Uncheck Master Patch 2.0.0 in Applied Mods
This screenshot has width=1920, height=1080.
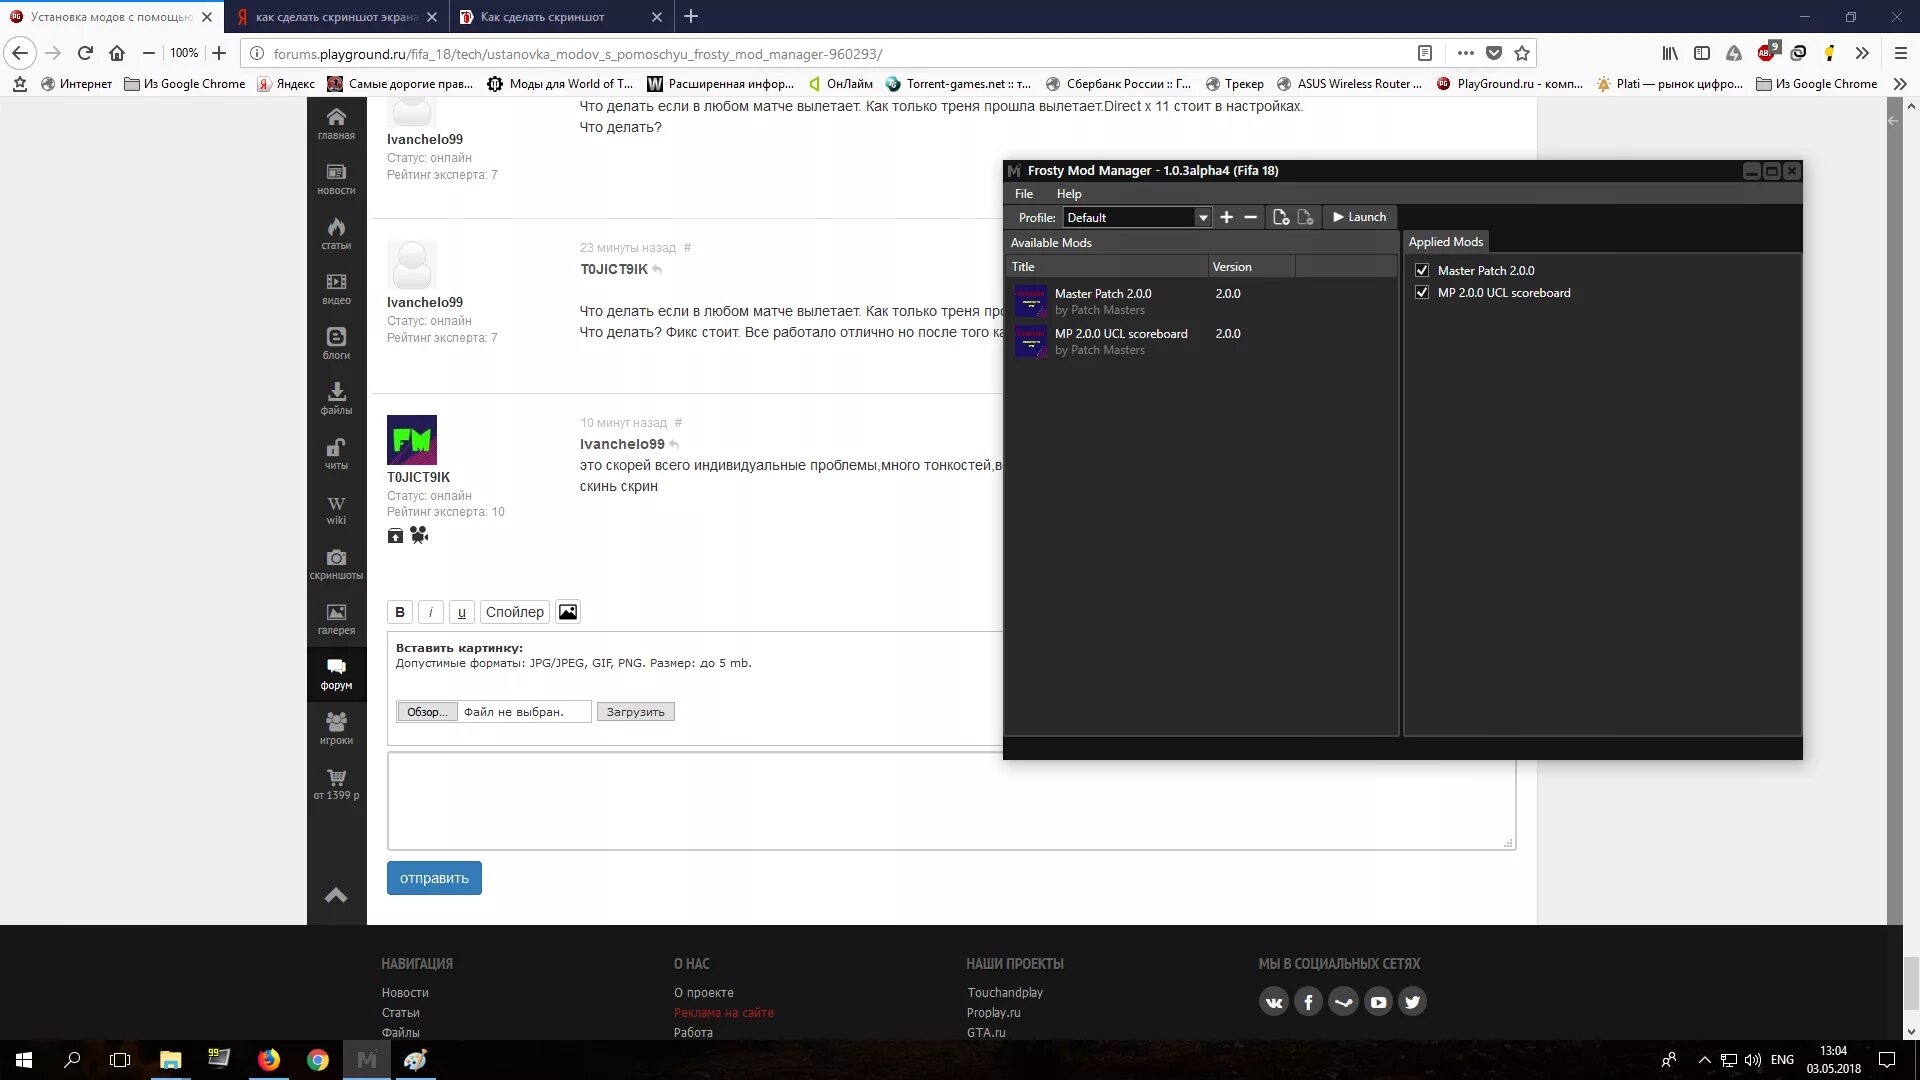1422,270
